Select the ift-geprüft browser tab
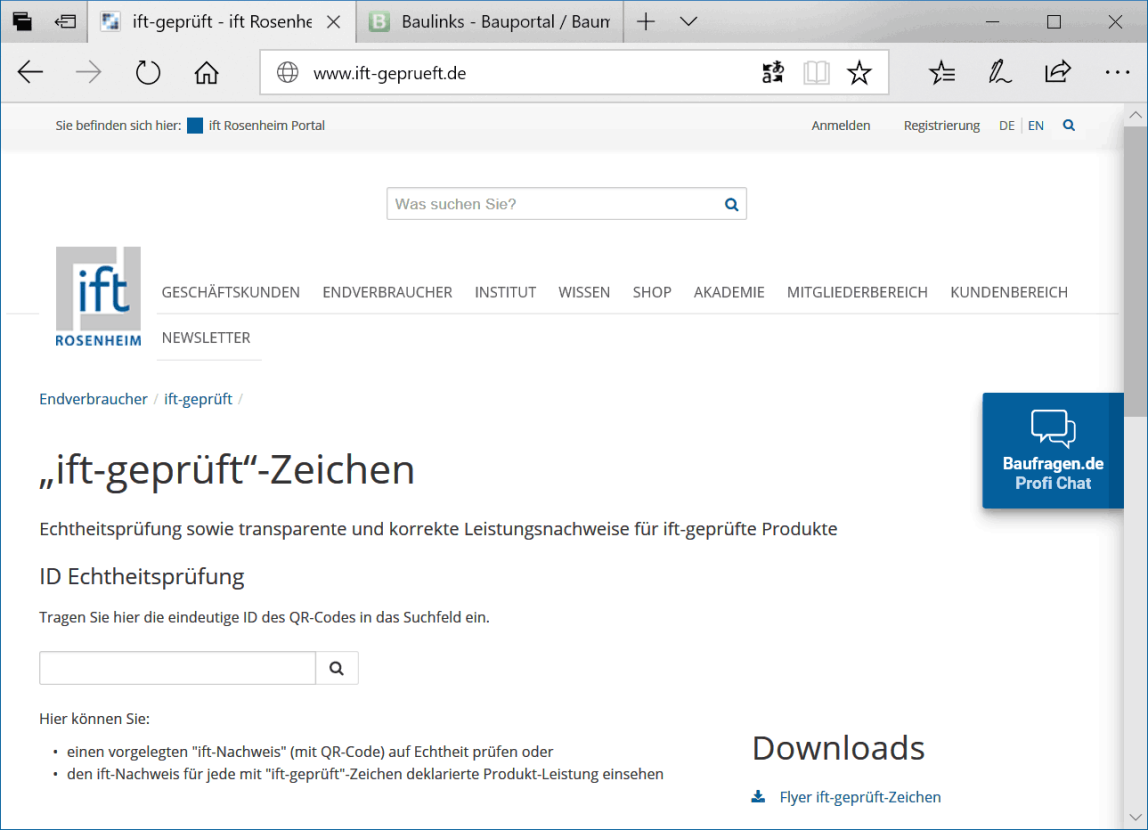This screenshot has height=830, width=1148. pyautogui.click(x=222, y=22)
